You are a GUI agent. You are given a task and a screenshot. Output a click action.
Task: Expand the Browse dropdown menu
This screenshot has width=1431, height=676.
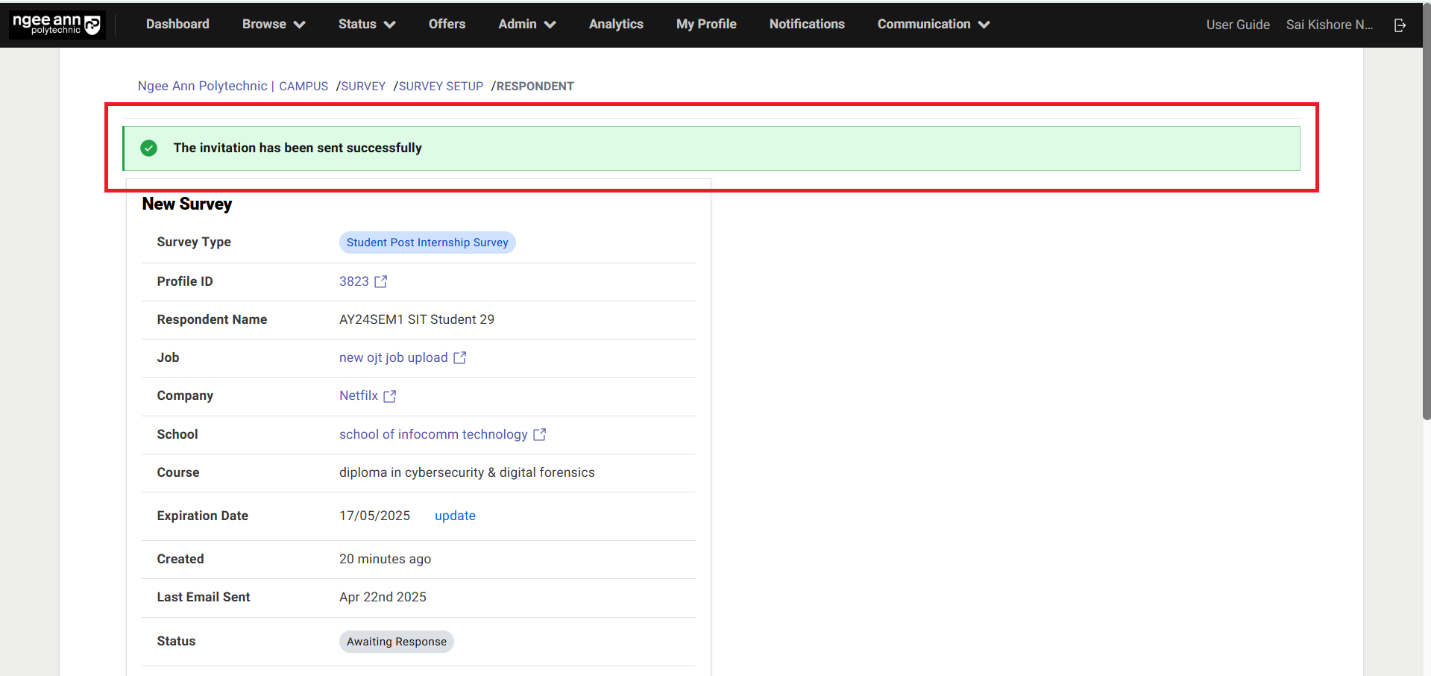(272, 24)
